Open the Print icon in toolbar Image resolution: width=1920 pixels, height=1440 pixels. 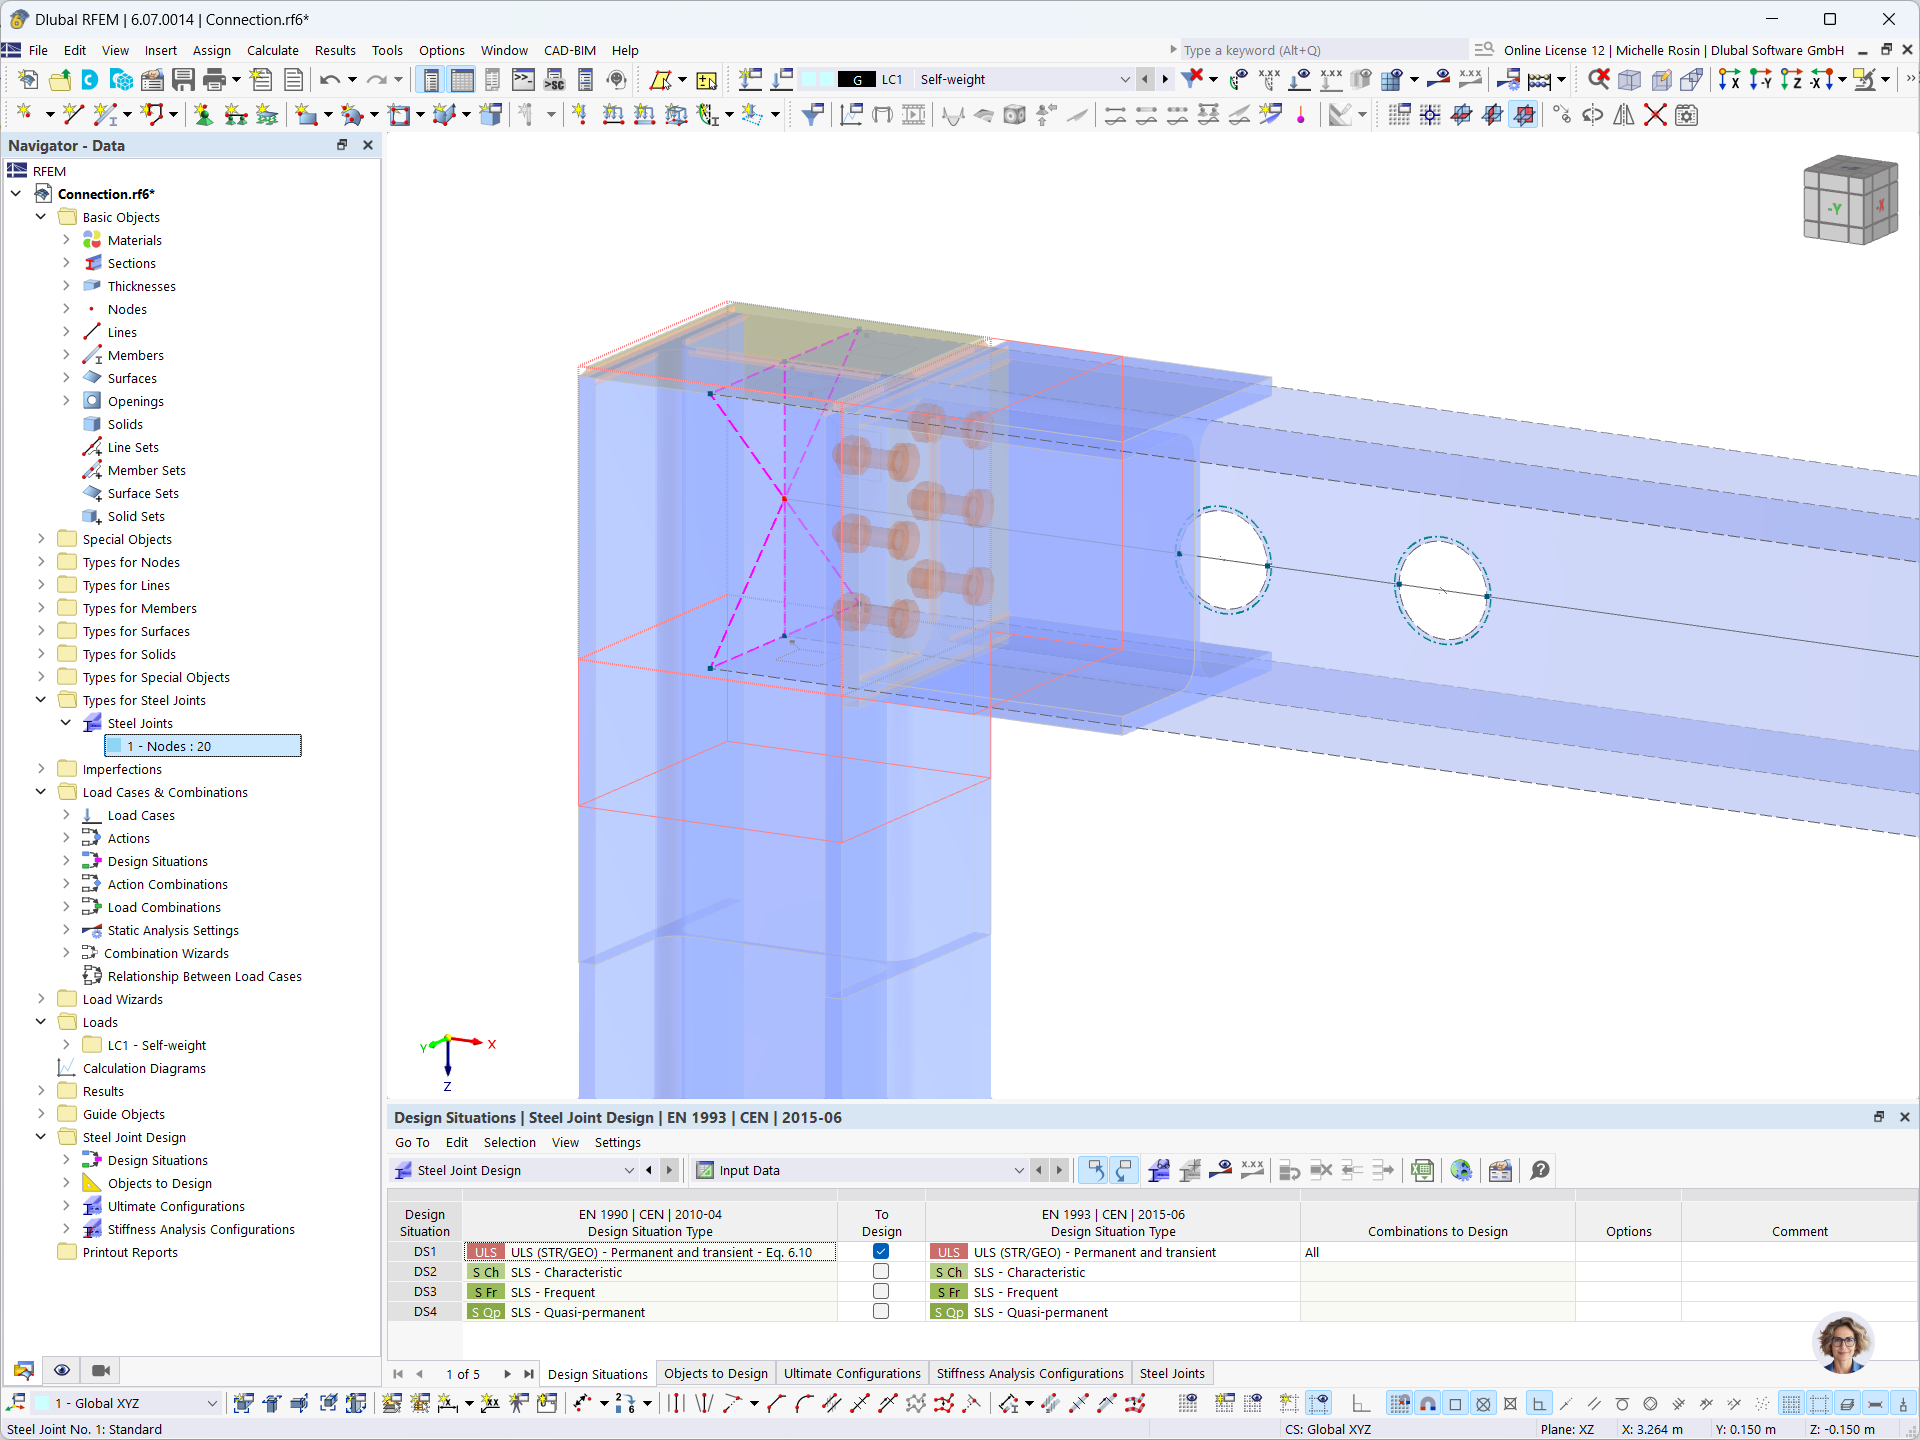pos(214,80)
